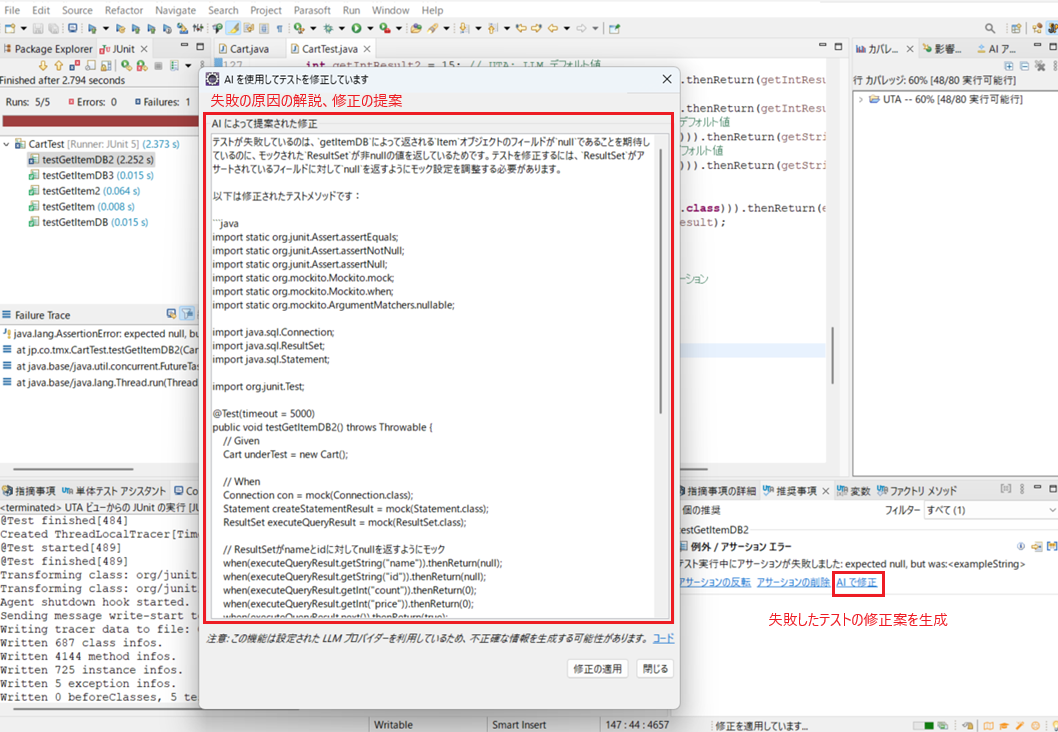Click the Open Perspective icon

tap(1015, 28)
